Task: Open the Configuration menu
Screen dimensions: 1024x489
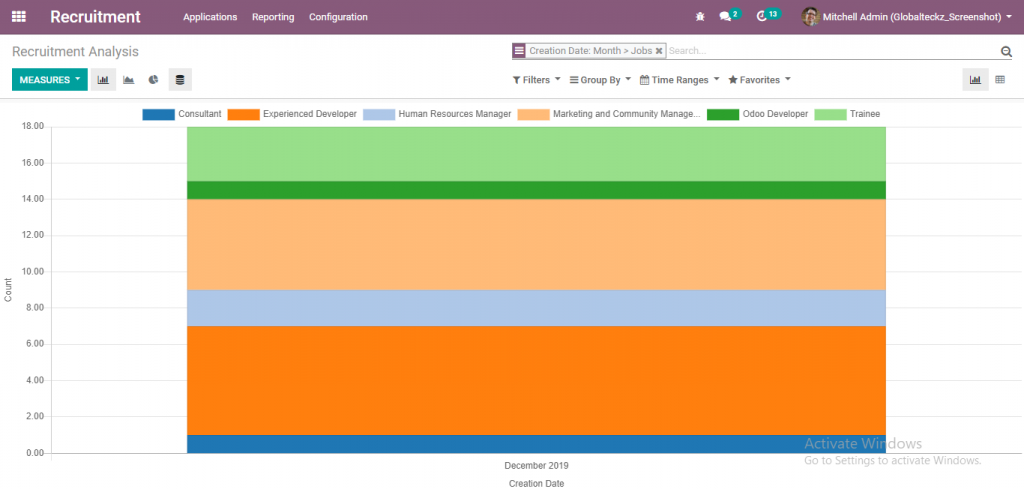Action: [x=338, y=17]
